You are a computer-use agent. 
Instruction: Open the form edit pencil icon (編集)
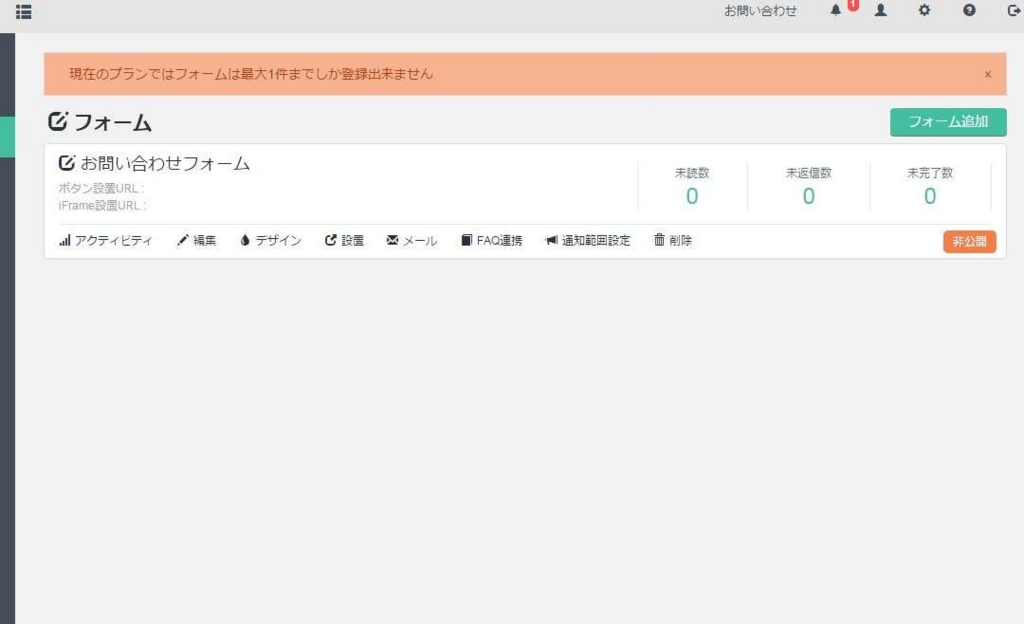pyautogui.click(x=196, y=240)
